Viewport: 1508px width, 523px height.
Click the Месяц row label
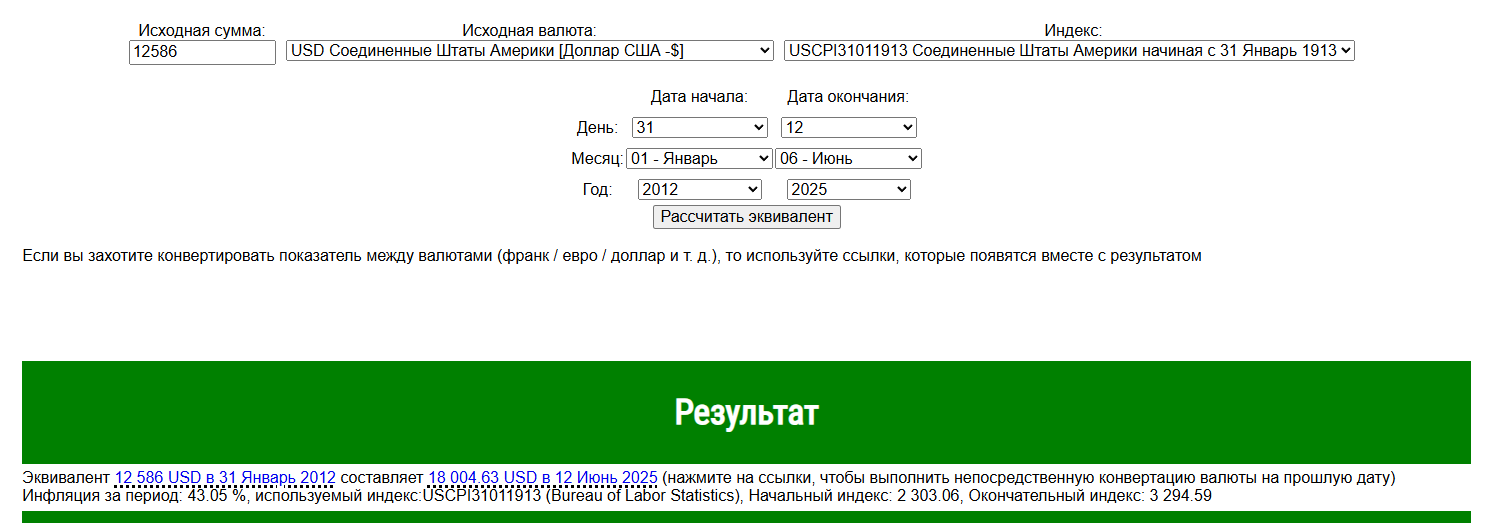click(x=597, y=159)
